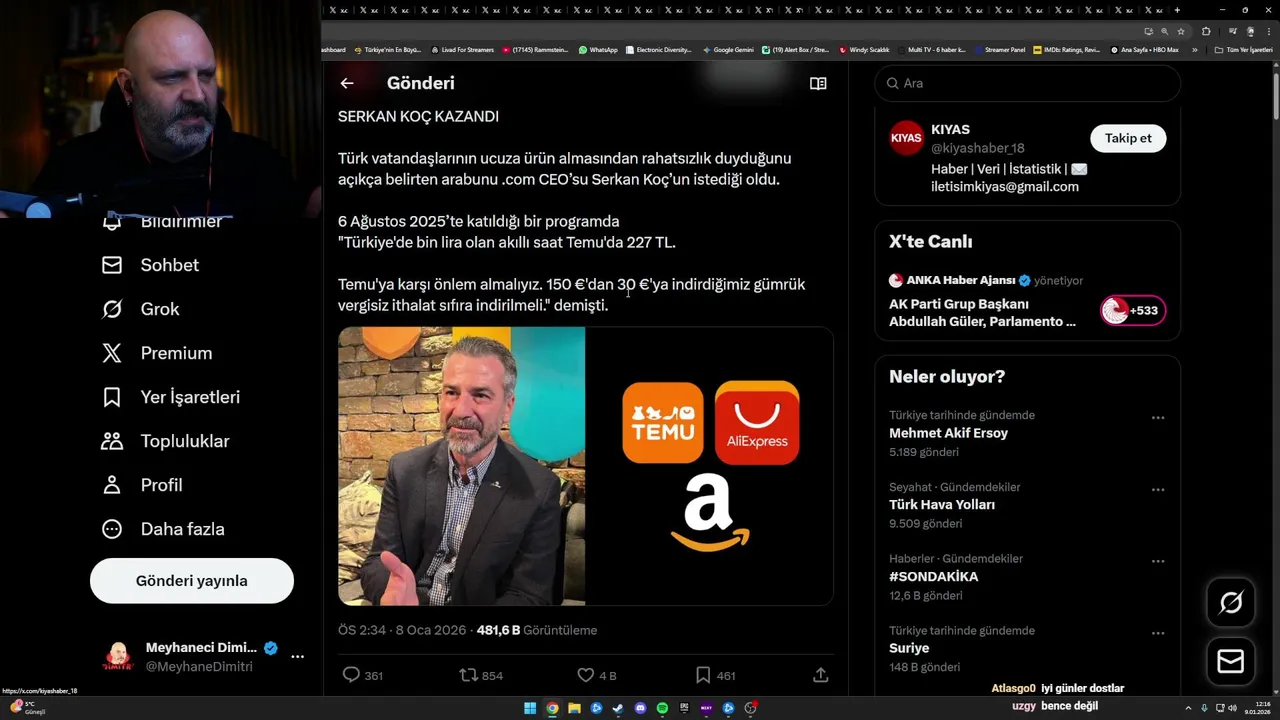Open Steam from the taskbar
The width and height of the screenshot is (1280, 720).
618,708
